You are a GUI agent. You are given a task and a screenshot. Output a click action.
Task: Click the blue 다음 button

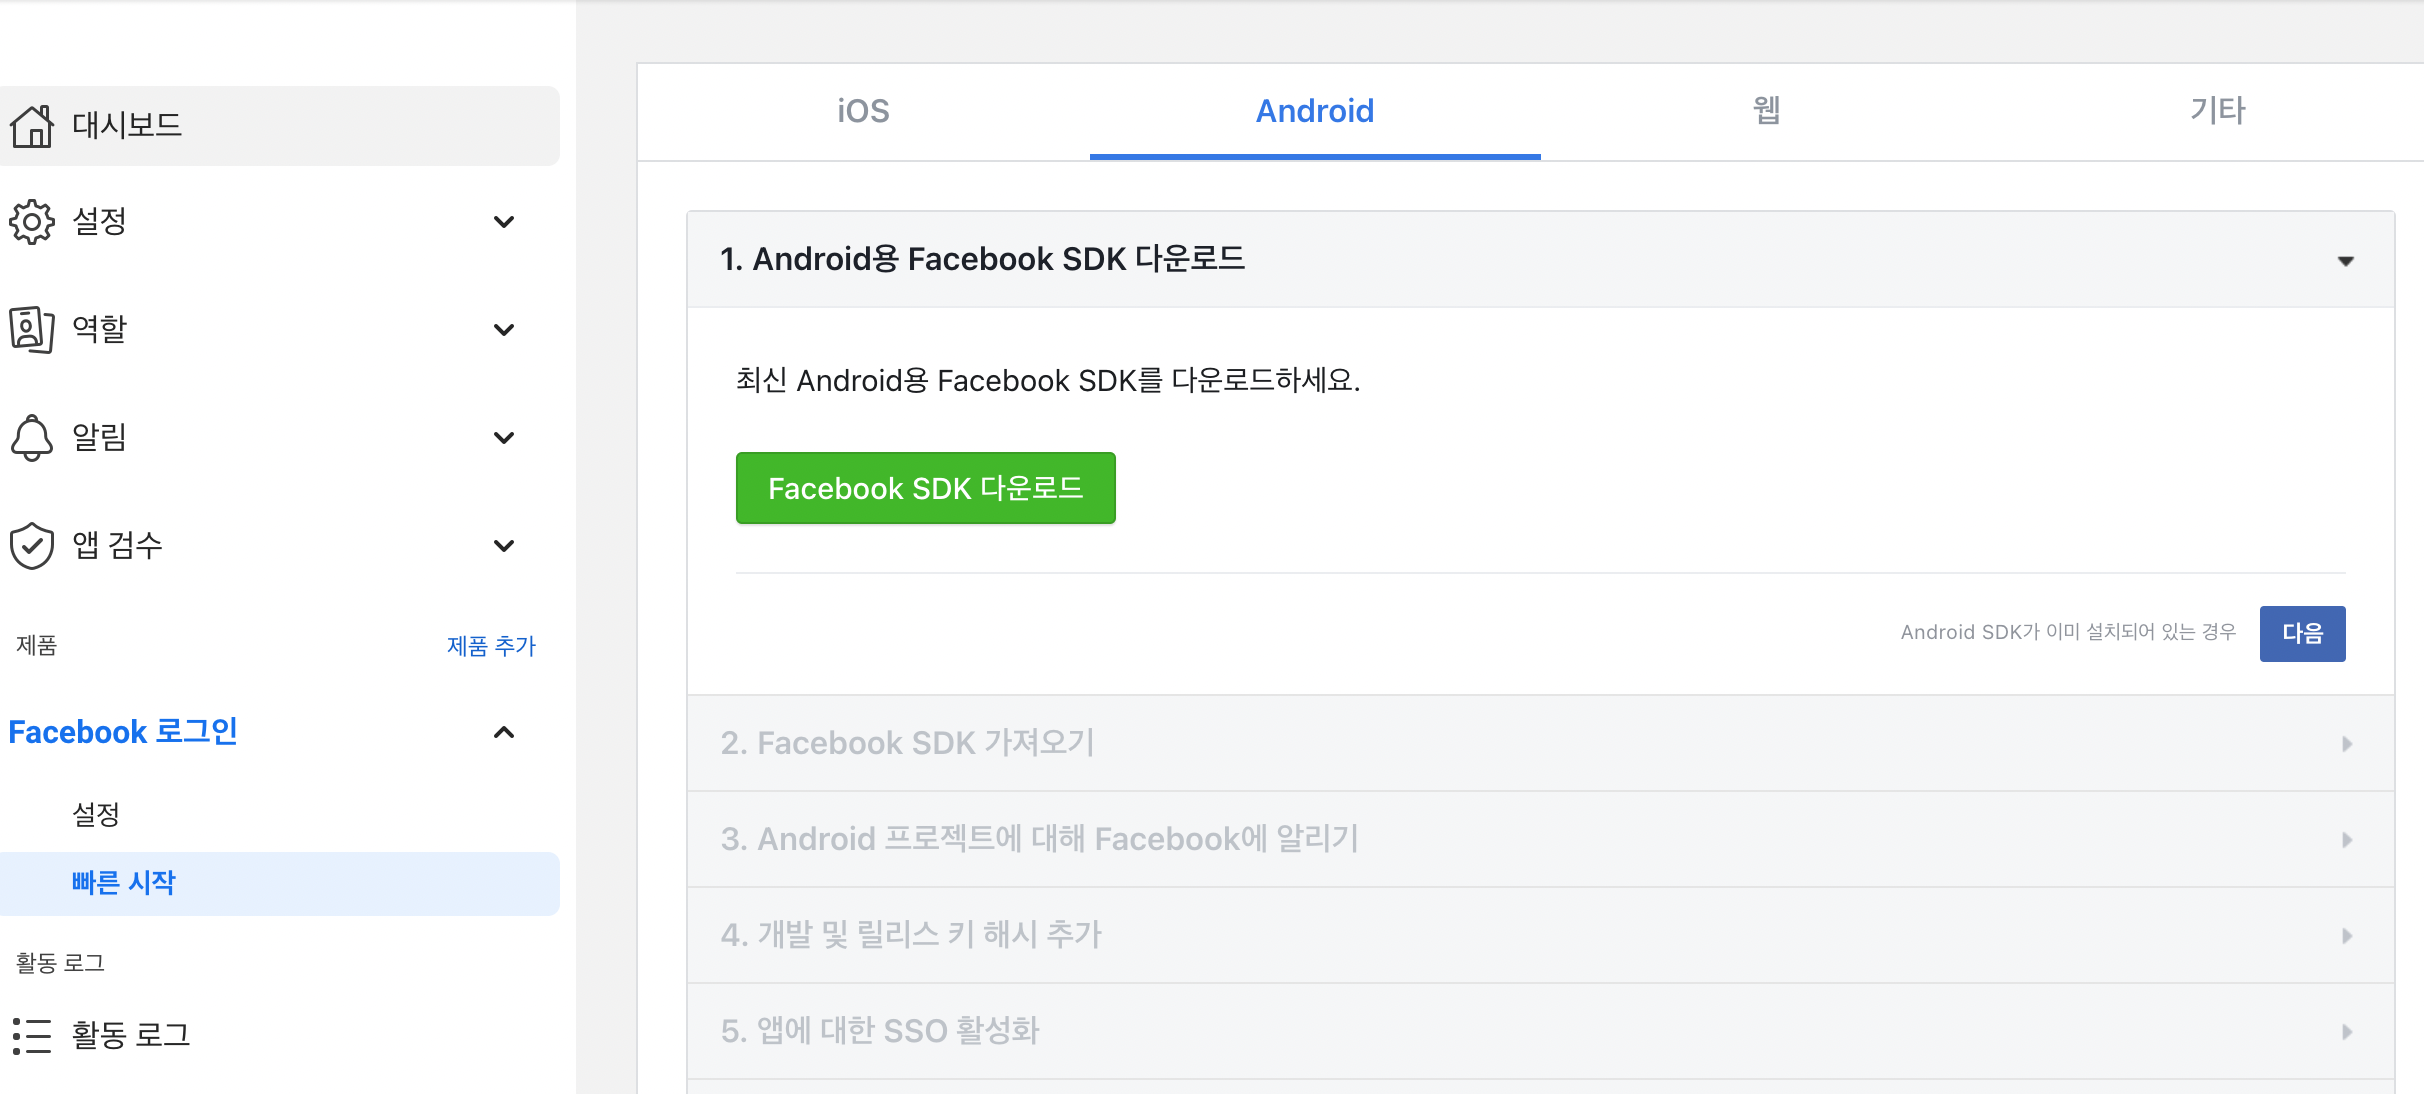pos(2302,633)
